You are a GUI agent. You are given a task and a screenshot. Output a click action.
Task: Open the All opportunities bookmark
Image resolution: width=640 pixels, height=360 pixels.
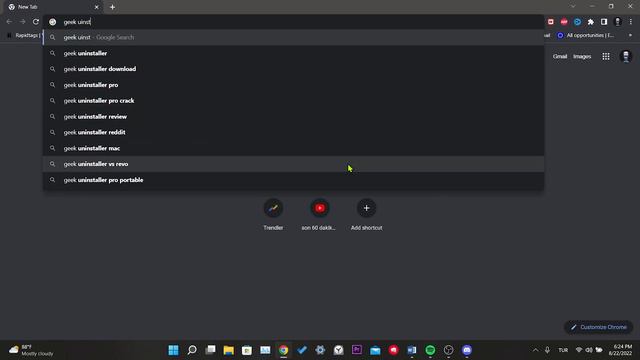click(x=585, y=36)
